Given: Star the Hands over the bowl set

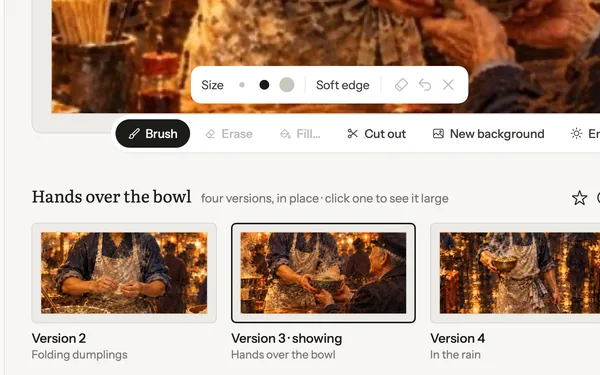Looking at the screenshot, I should tap(579, 198).
